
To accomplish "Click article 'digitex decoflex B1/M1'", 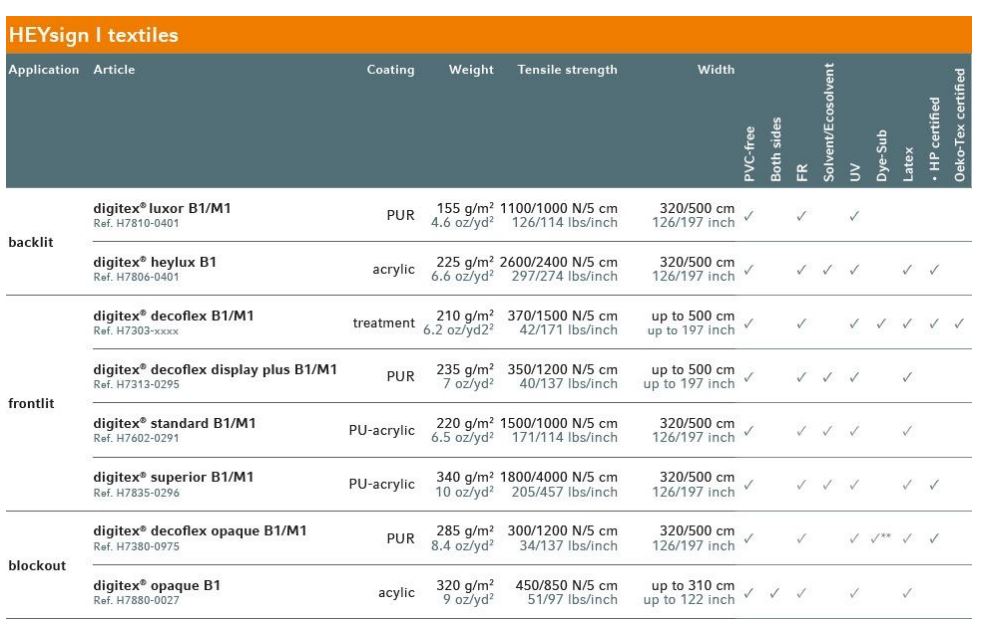I will coord(174,316).
